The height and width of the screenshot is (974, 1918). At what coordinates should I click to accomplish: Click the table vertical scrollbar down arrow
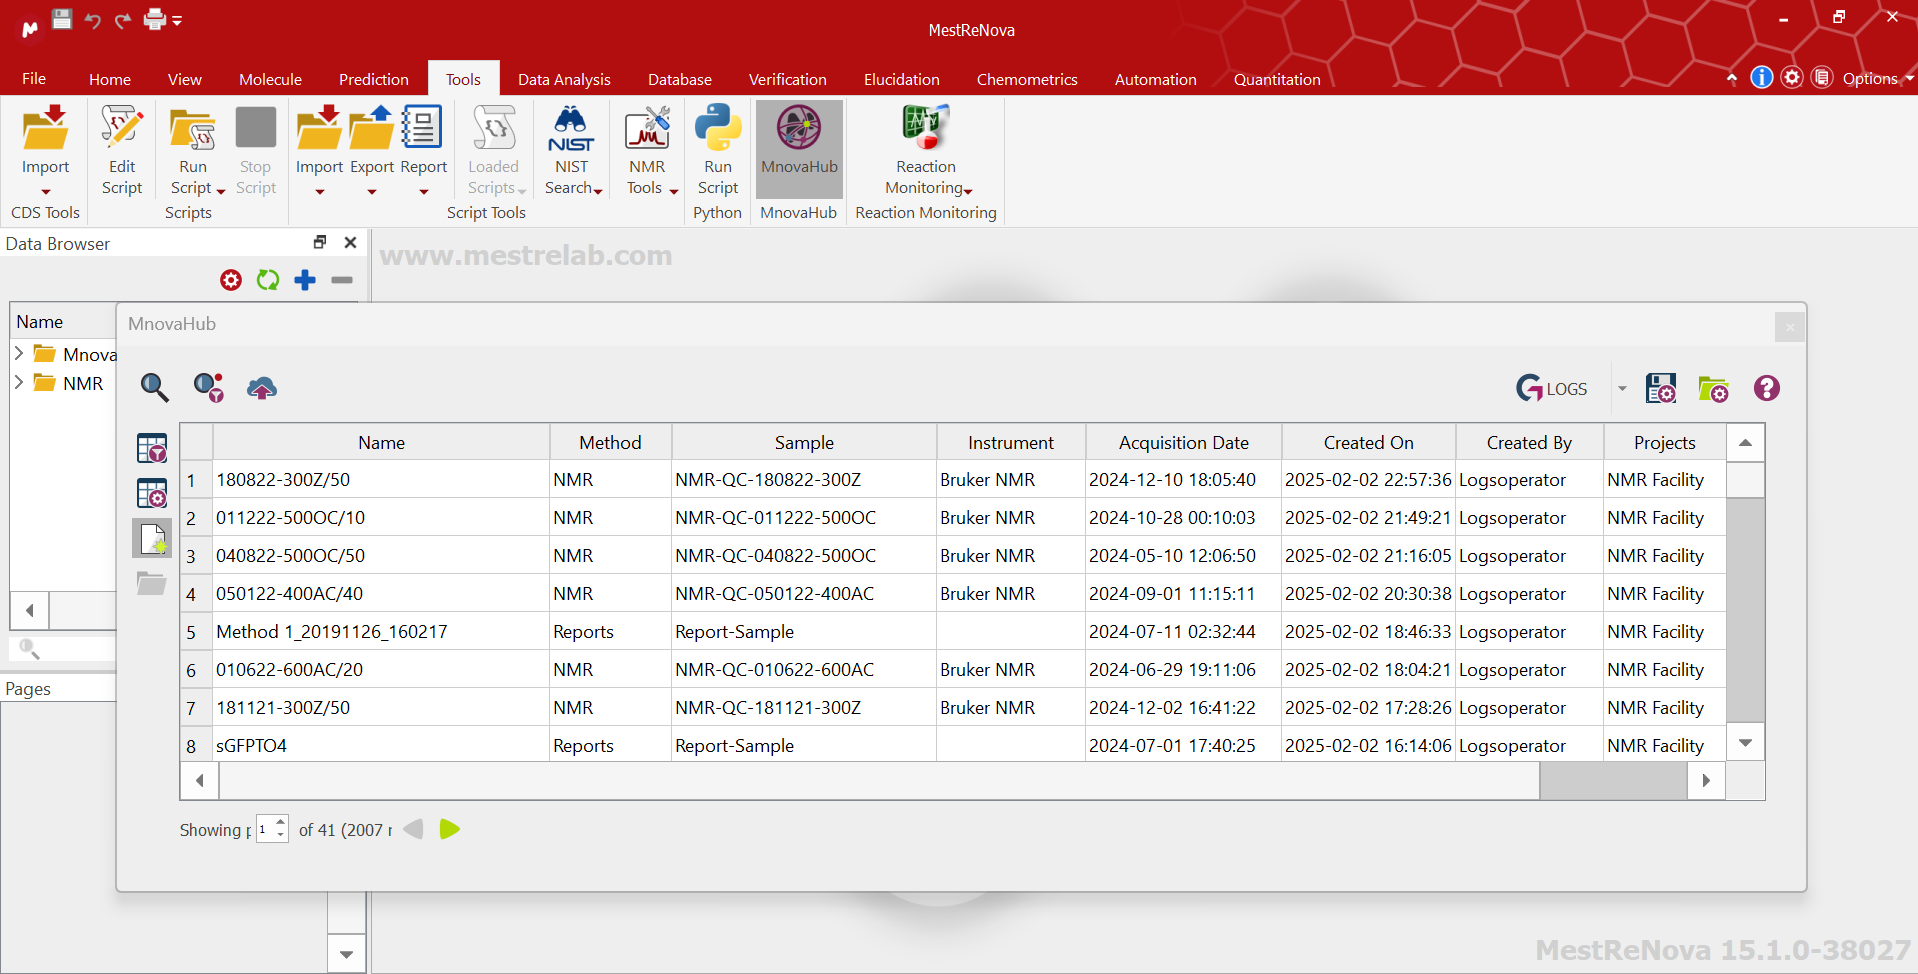coord(1746,743)
